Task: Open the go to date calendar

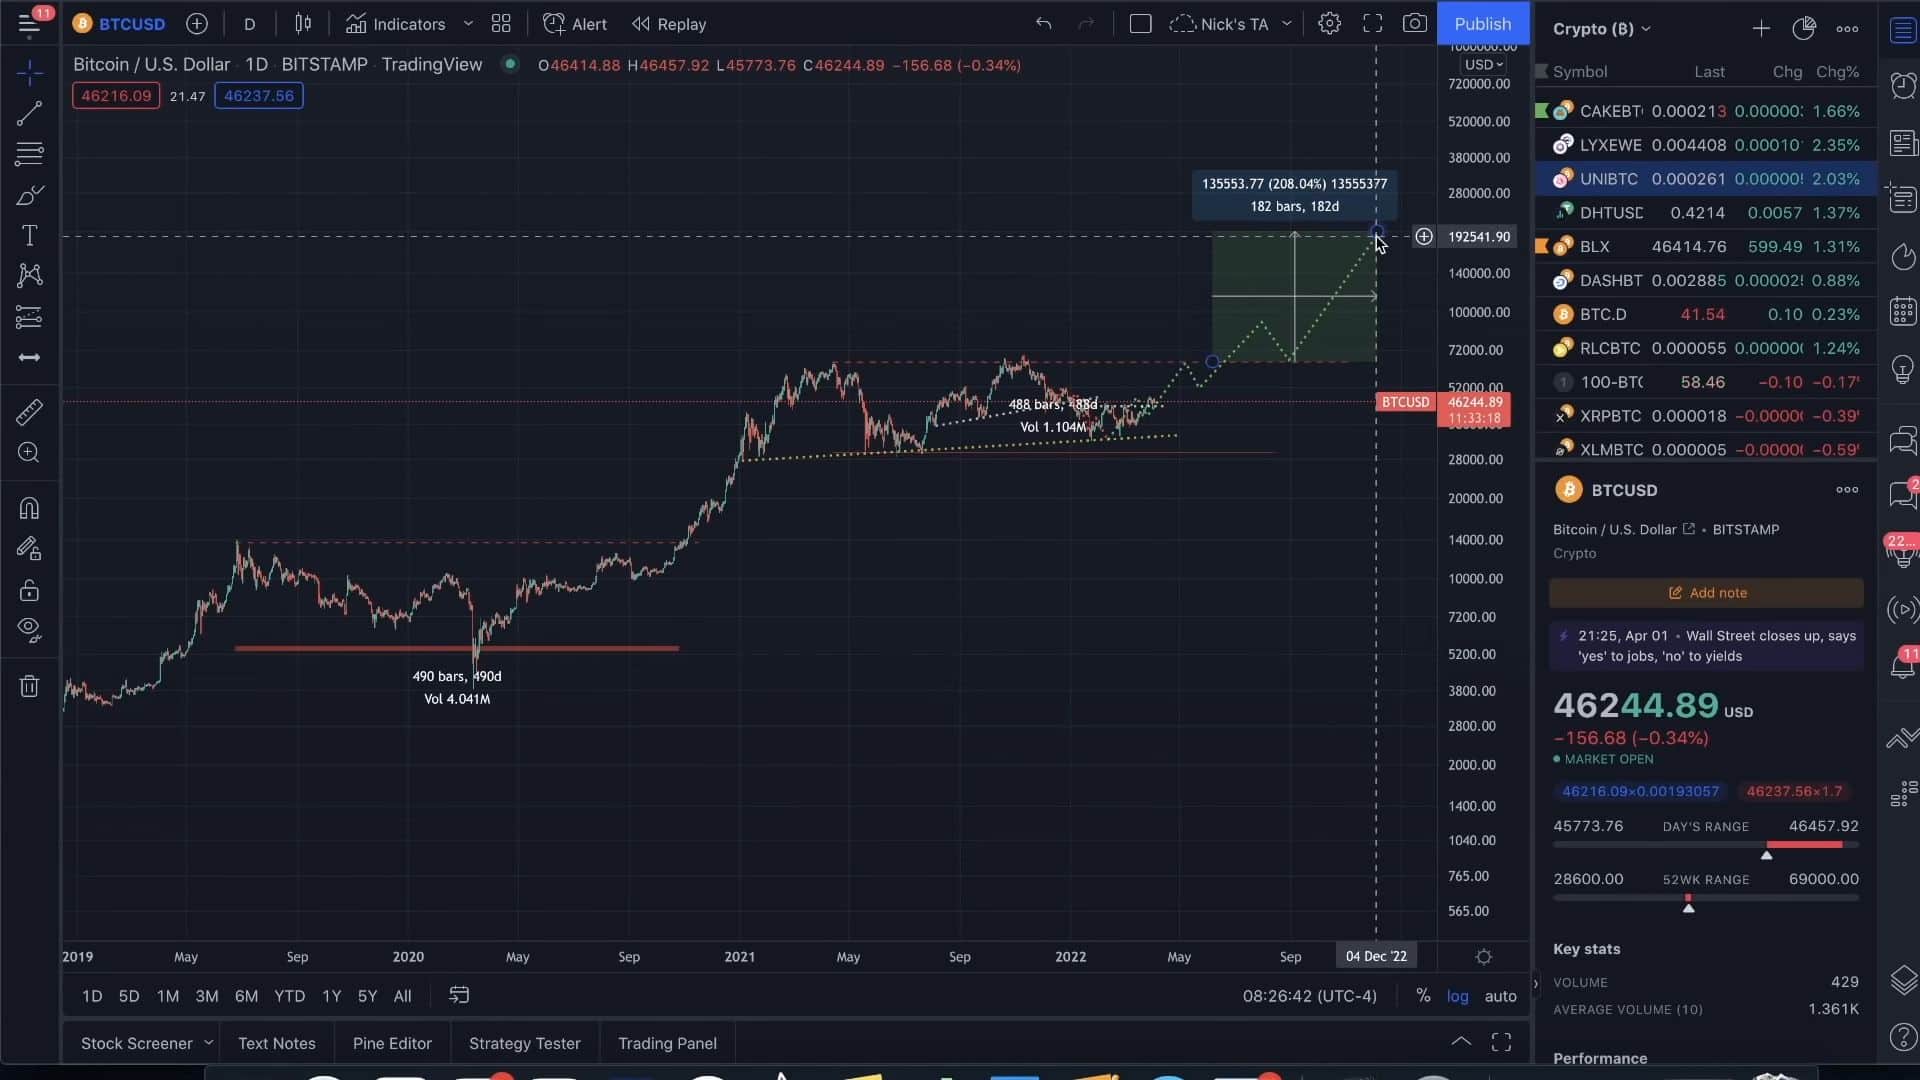Action: coord(459,995)
